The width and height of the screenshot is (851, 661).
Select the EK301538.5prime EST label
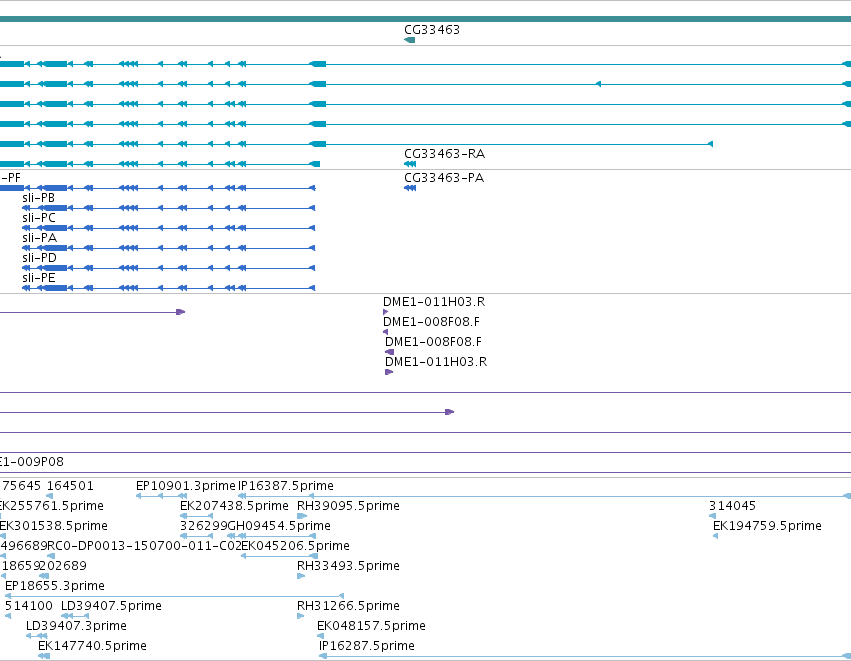(53, 526)
